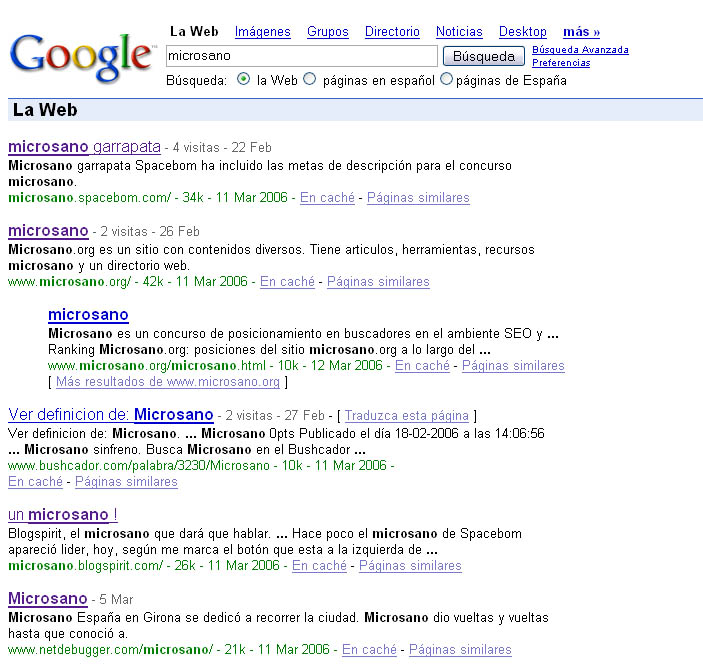Screen dimensions: 703x664
Task: Click the Búsqueda button
Action: 484,56
